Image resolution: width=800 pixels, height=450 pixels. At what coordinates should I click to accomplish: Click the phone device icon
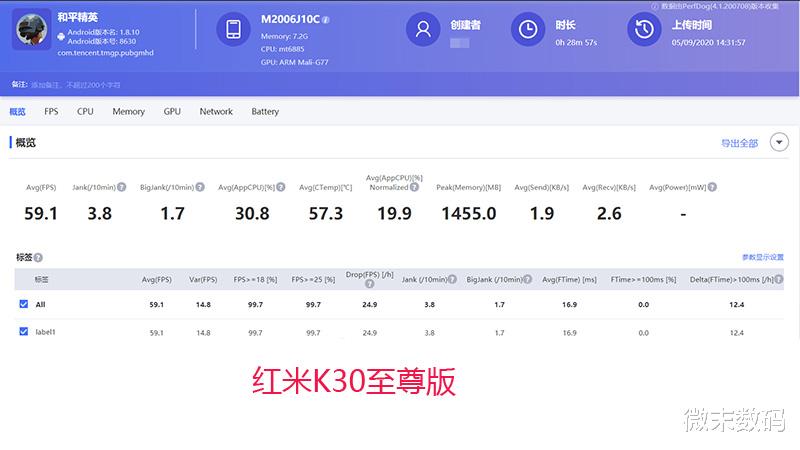pos(233,29)
